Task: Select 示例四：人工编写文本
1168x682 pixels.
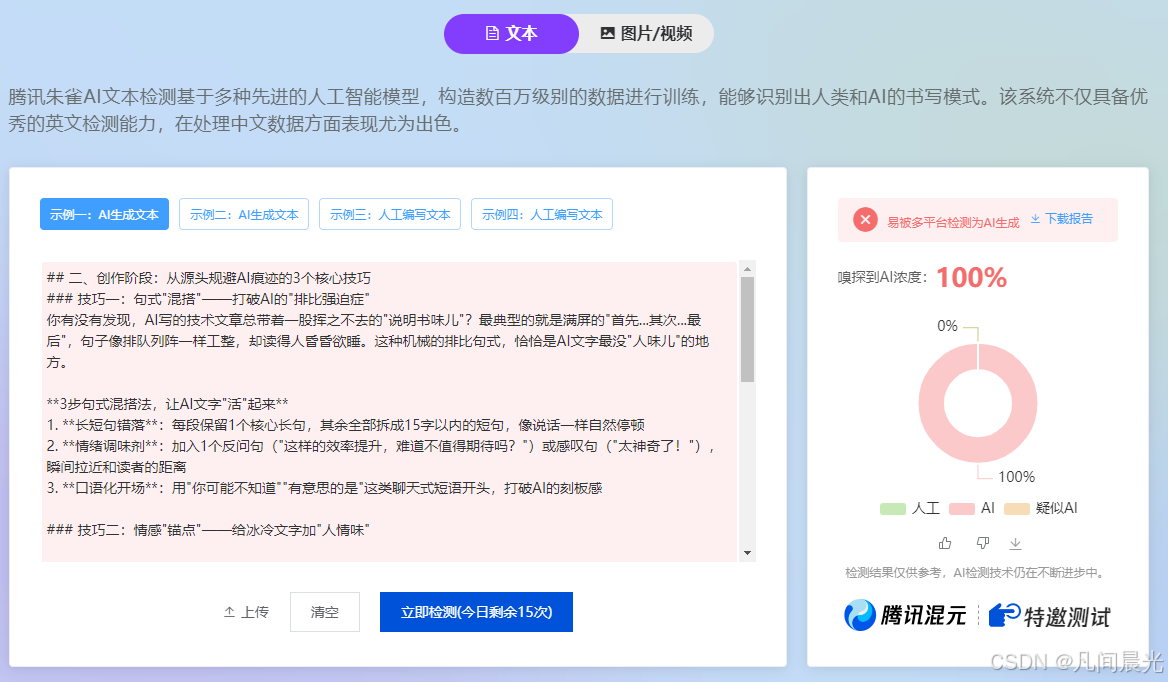Action: [x=542, y=214]
